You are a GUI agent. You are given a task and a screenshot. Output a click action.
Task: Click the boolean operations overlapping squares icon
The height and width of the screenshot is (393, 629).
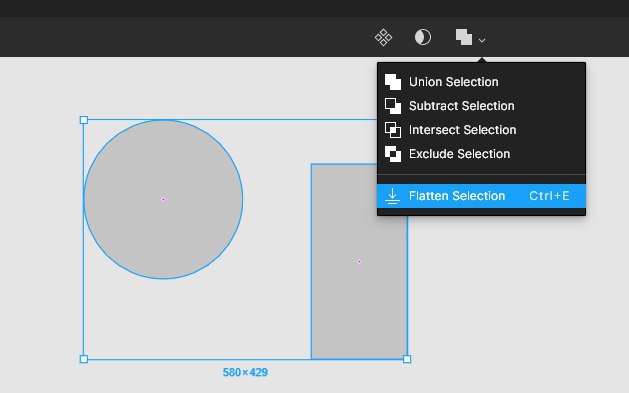pos(464,37)
